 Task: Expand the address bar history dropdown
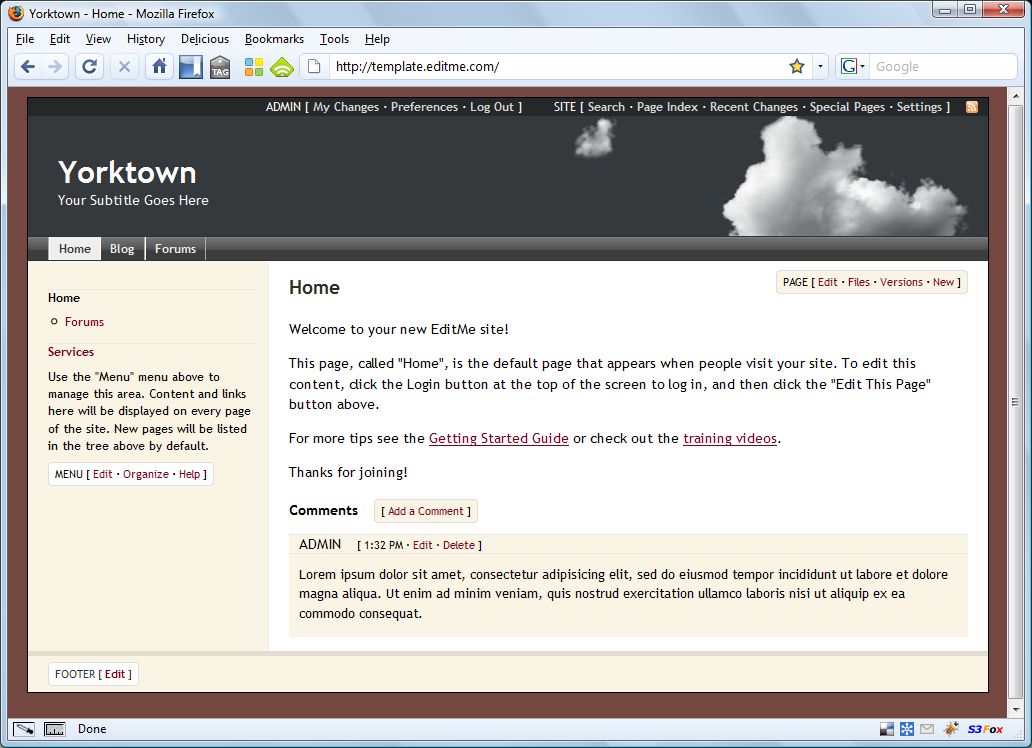820,67
